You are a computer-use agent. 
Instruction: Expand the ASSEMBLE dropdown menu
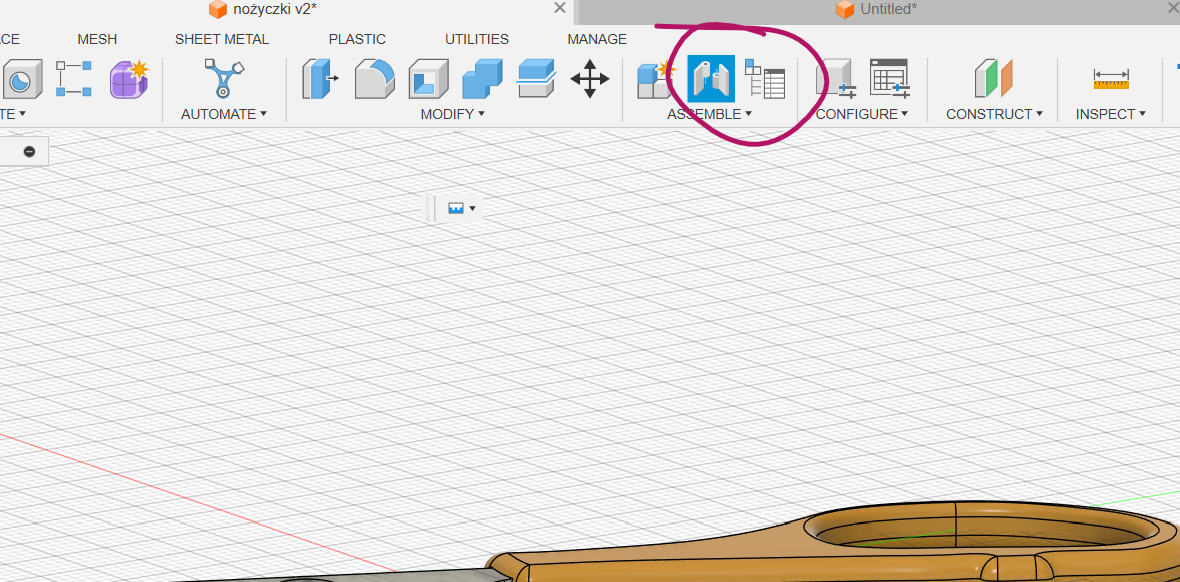tap(748, 114)
